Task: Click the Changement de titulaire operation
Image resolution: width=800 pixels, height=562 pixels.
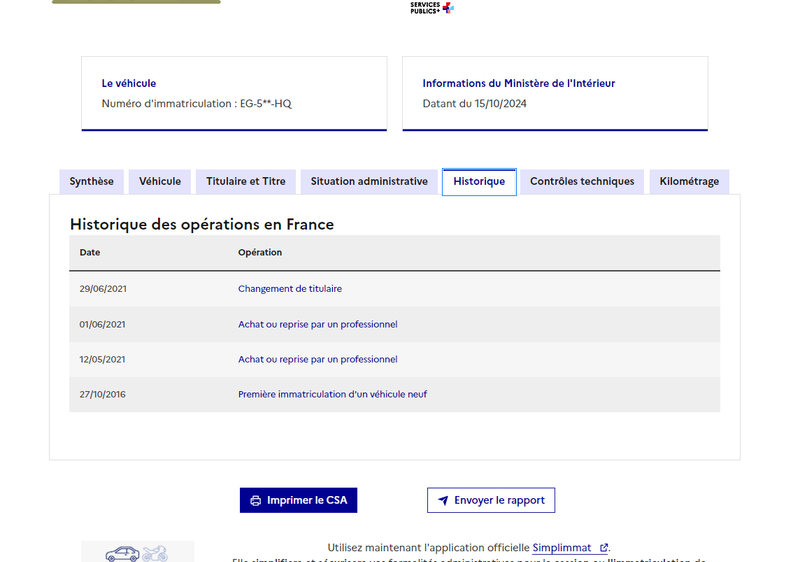Action: [290, 289]
